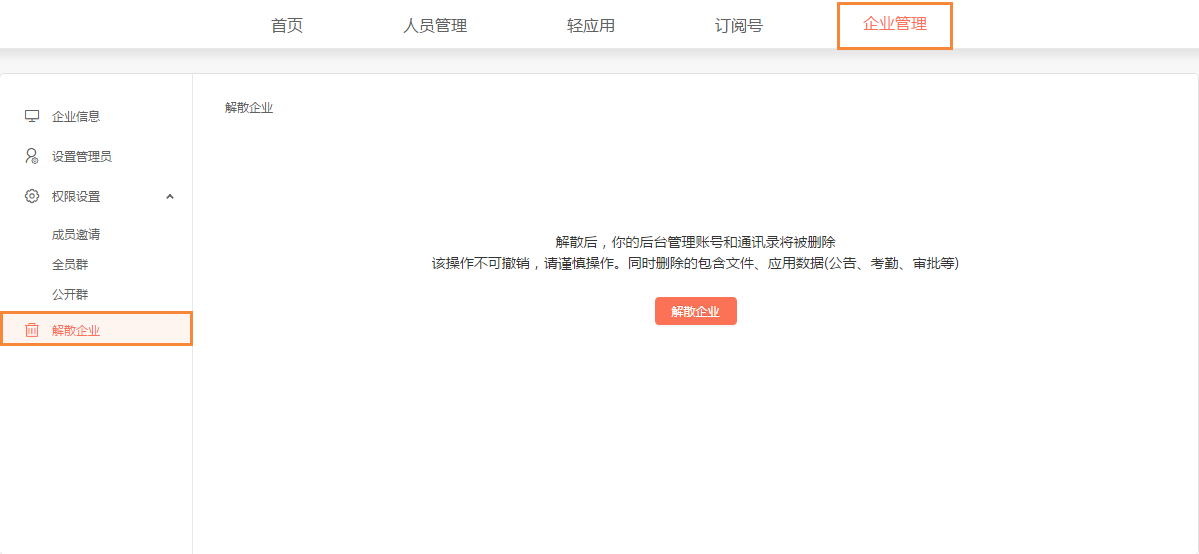Click the 解散企业 page heading text
This screenshot has width=1199, height=554.
pos(249,108)
